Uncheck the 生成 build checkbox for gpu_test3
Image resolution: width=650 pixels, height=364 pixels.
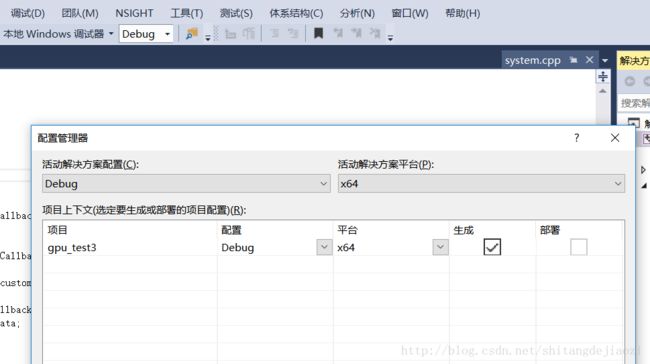pos(492,247)
